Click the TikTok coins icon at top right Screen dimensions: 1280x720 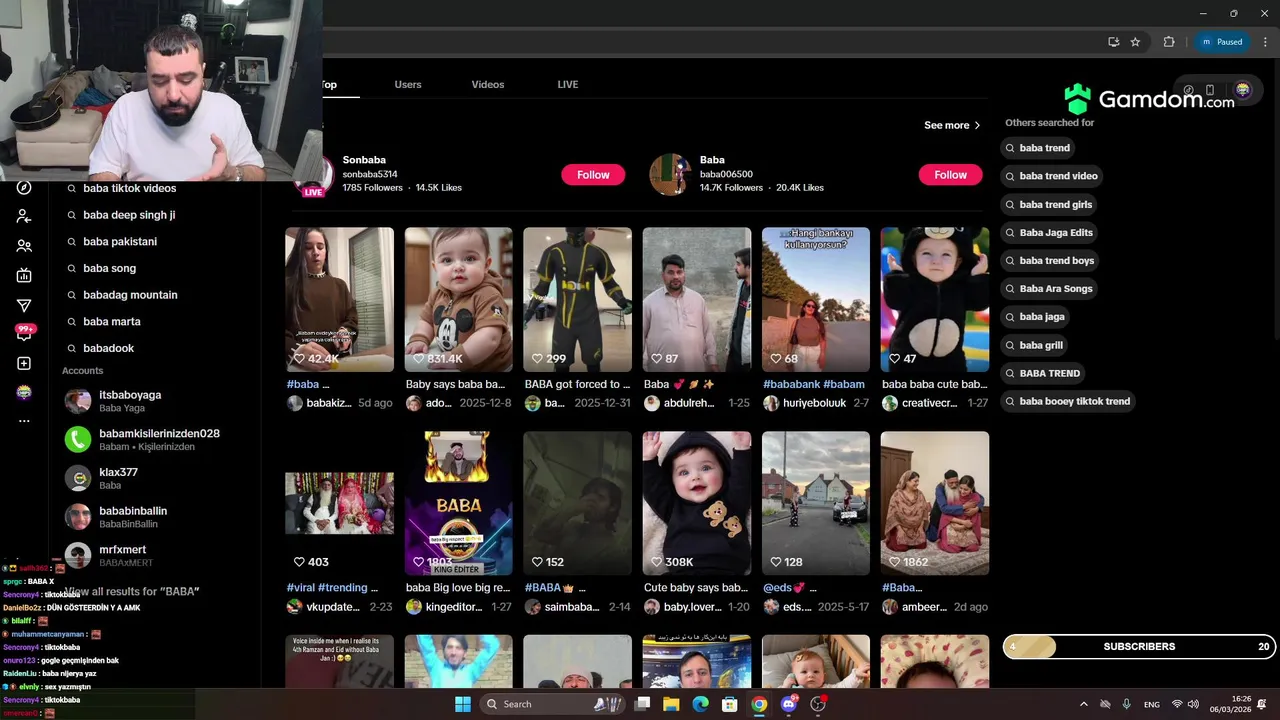coord(1188,90)
